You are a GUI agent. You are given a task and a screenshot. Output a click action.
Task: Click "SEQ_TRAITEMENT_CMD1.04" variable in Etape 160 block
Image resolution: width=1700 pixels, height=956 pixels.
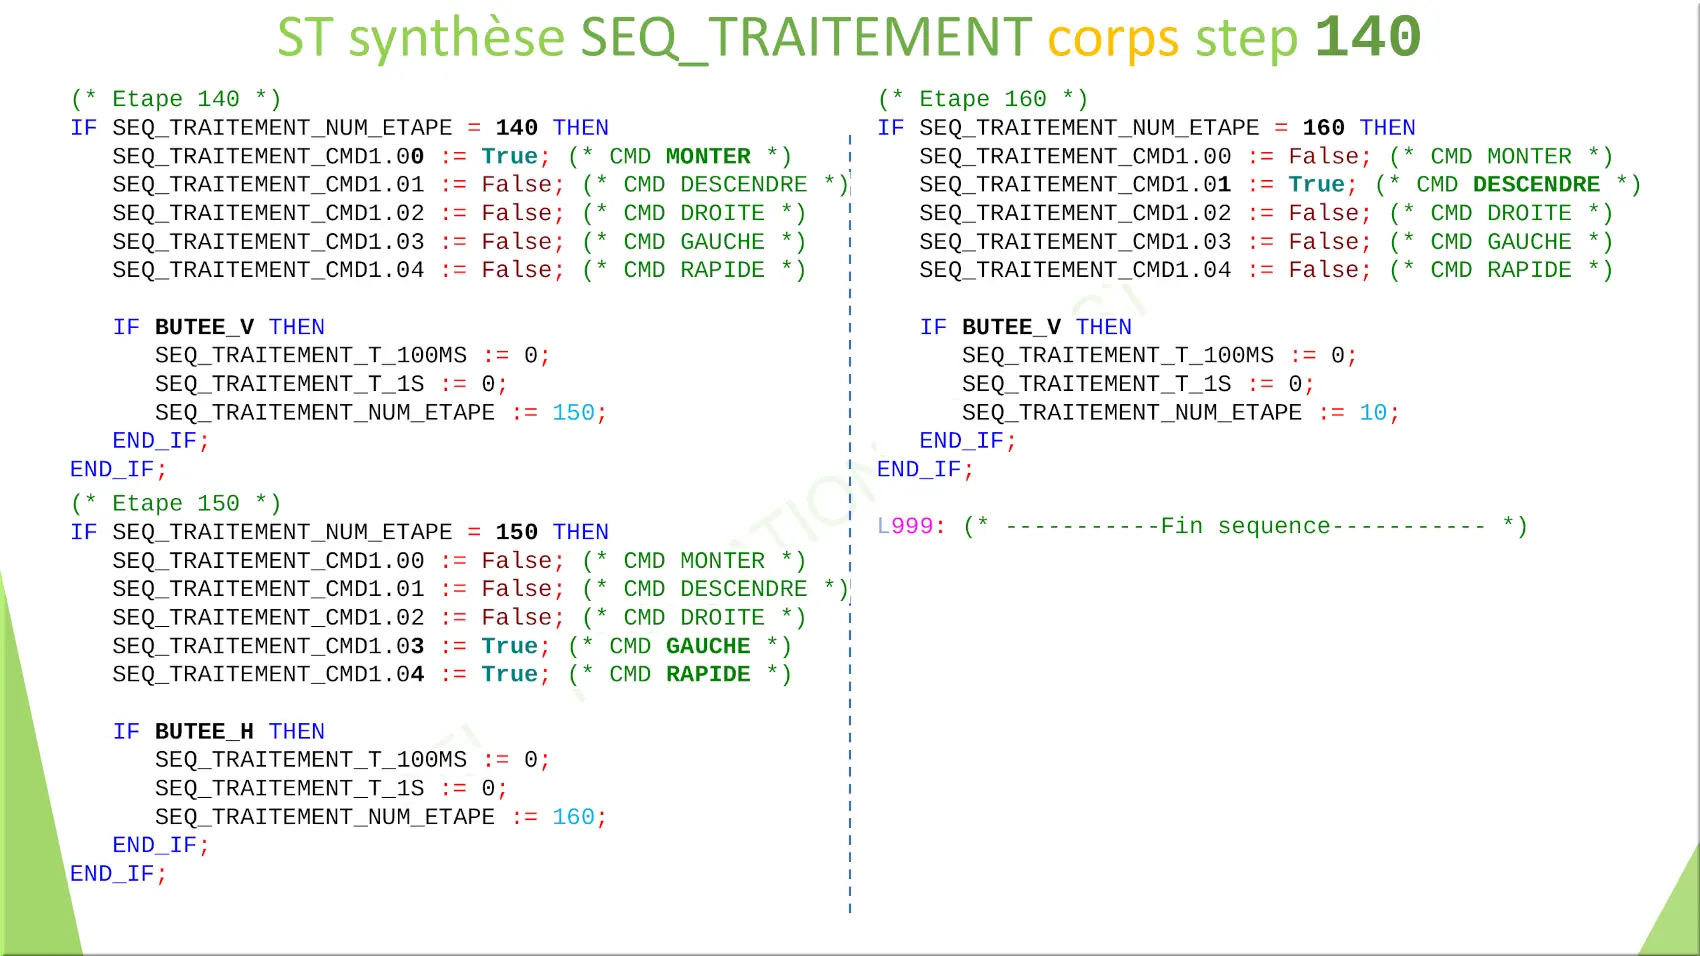1075,270
